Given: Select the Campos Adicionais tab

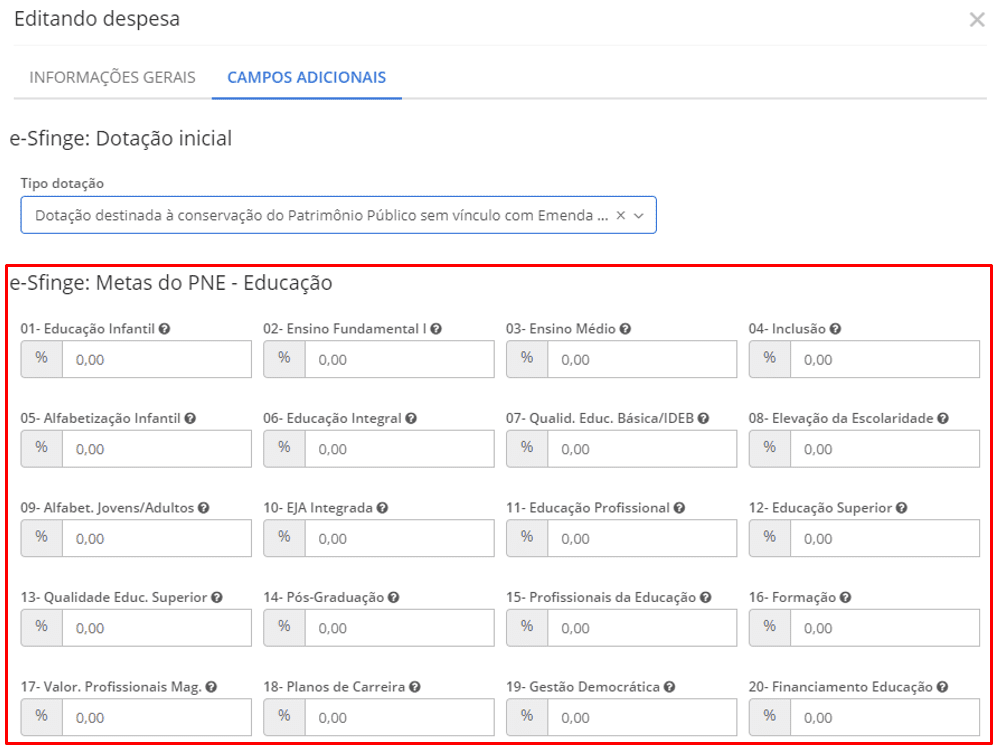Looking at the screenshot, I should click(306, 78).
